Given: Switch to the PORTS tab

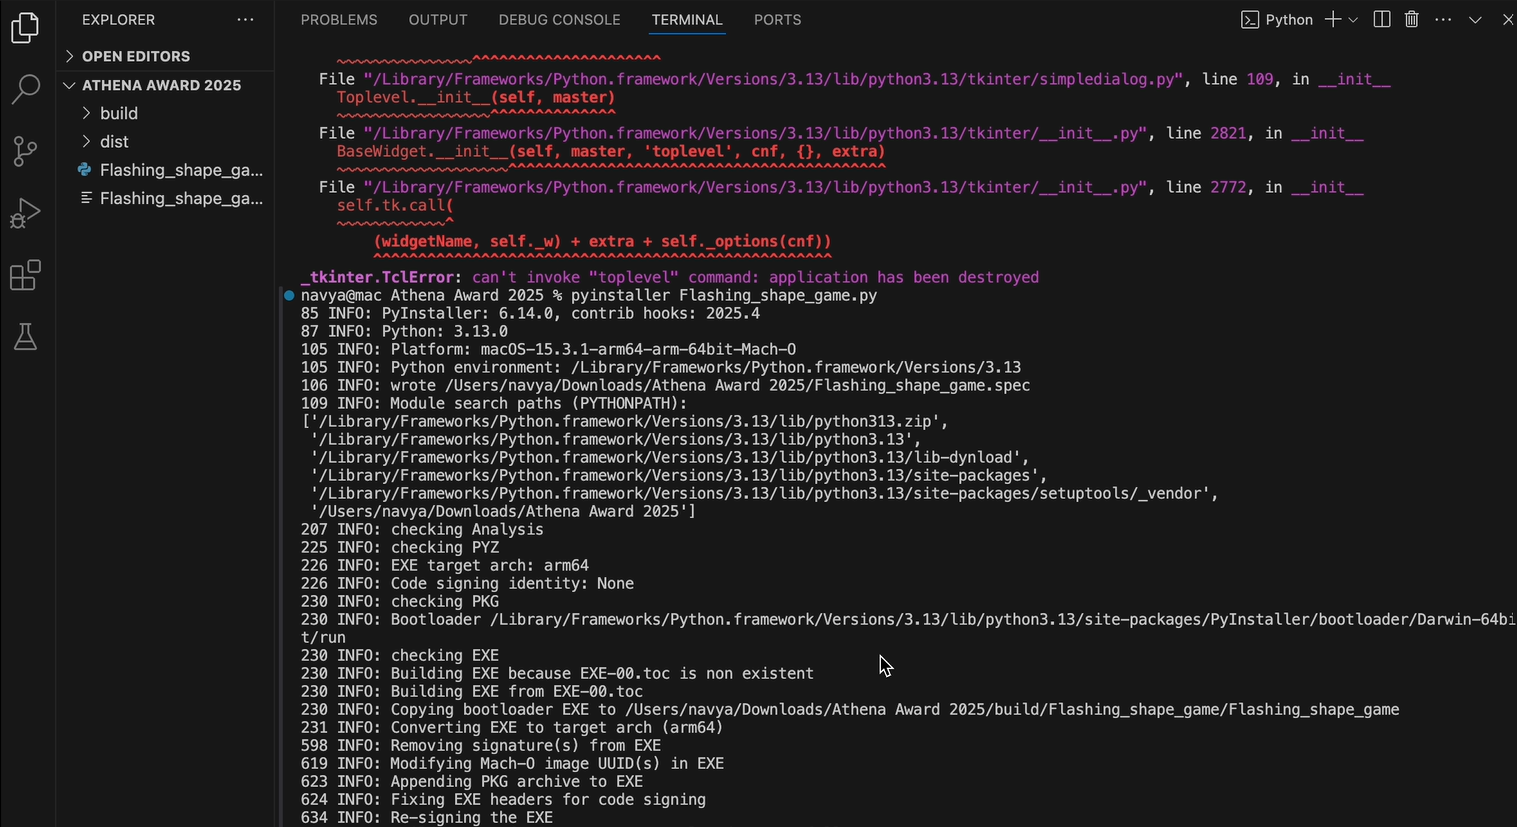Looking at the screenshot, I should (777, 20).
